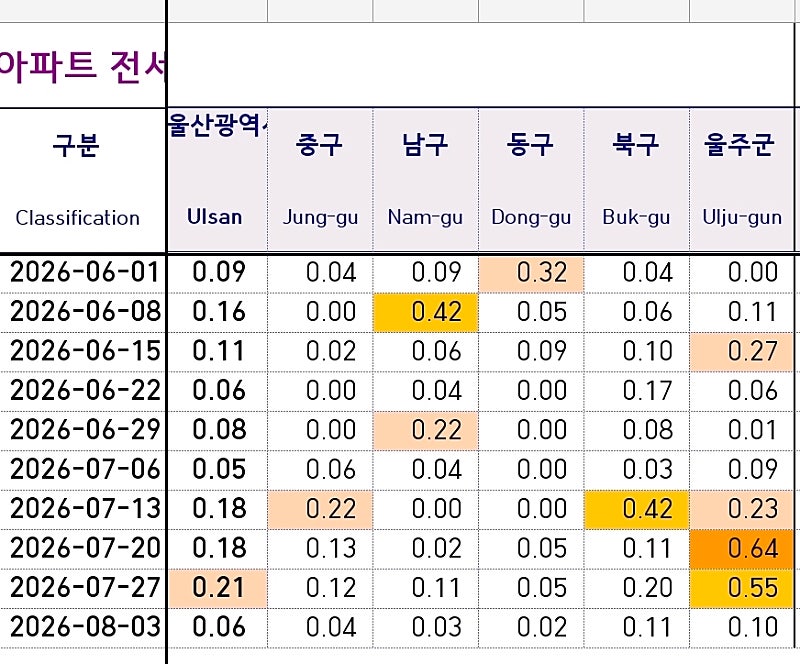Click the date cell 2026-08-03

[x=83, y=628]
